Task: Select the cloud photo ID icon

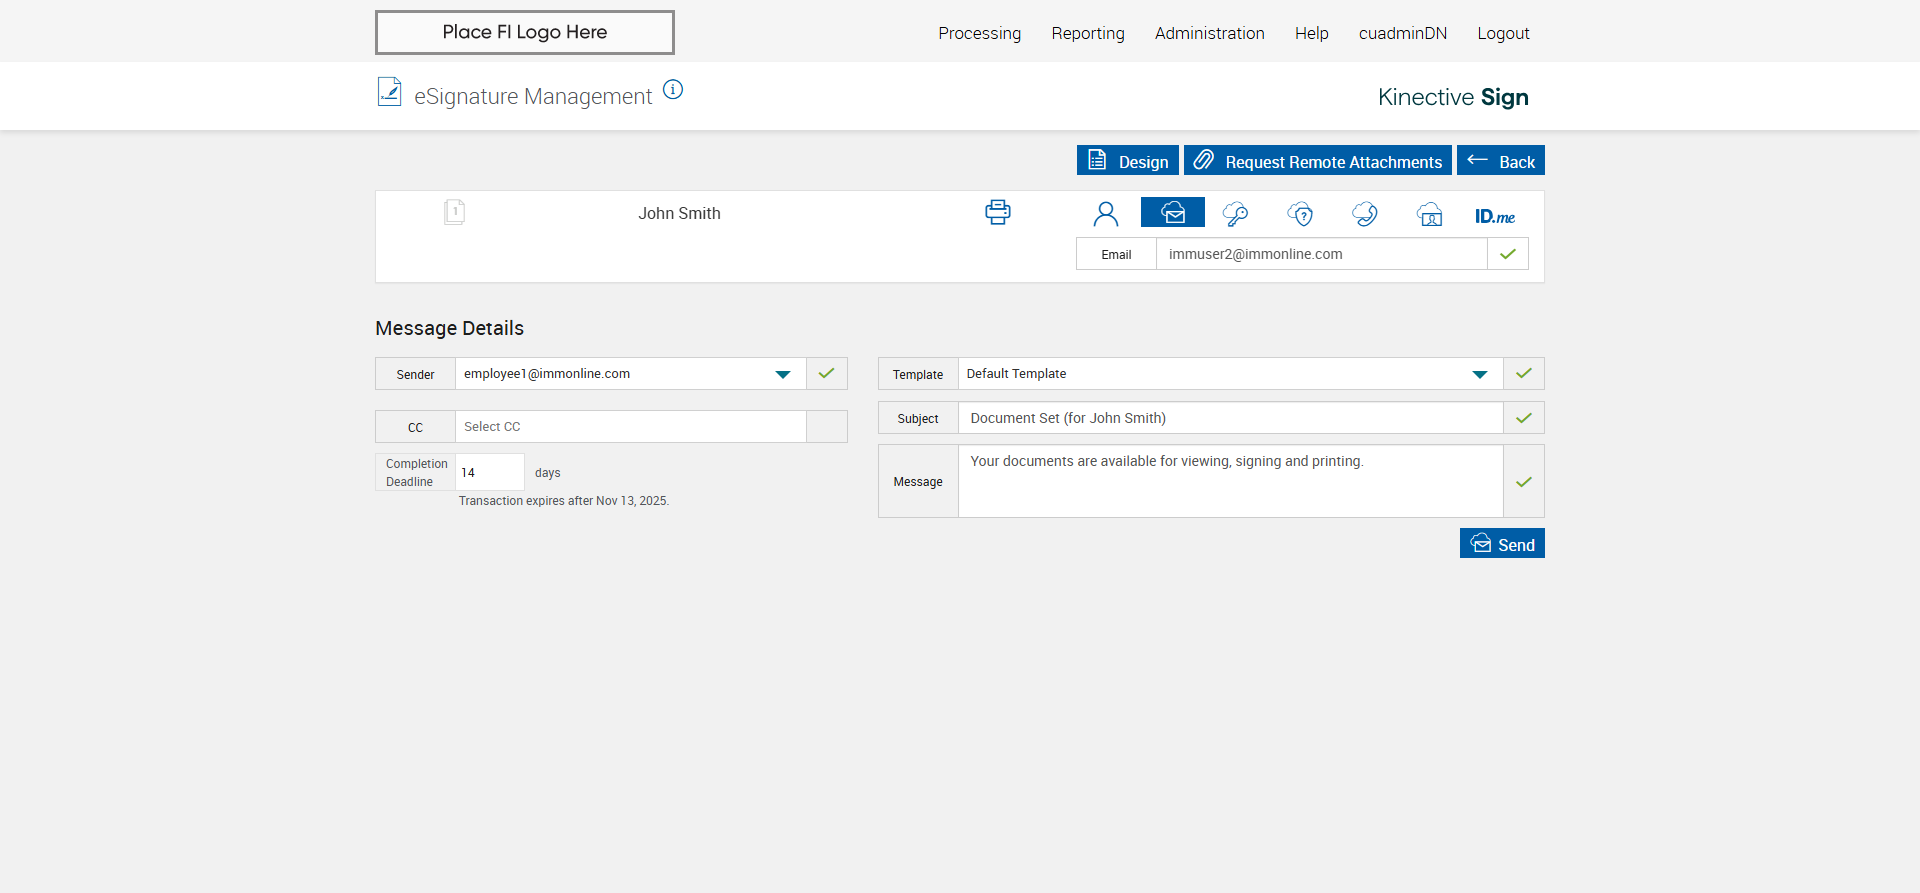Action: point(1430,214)
